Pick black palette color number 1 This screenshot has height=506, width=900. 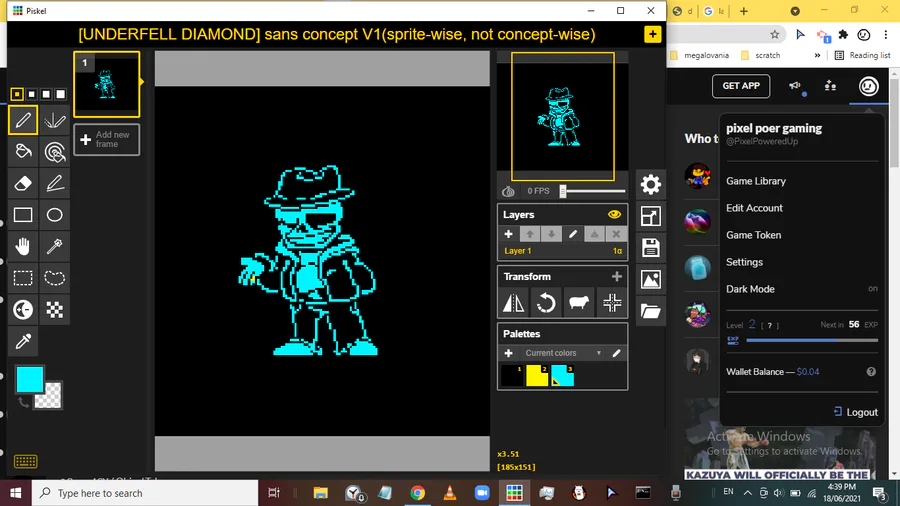[511, 376]
